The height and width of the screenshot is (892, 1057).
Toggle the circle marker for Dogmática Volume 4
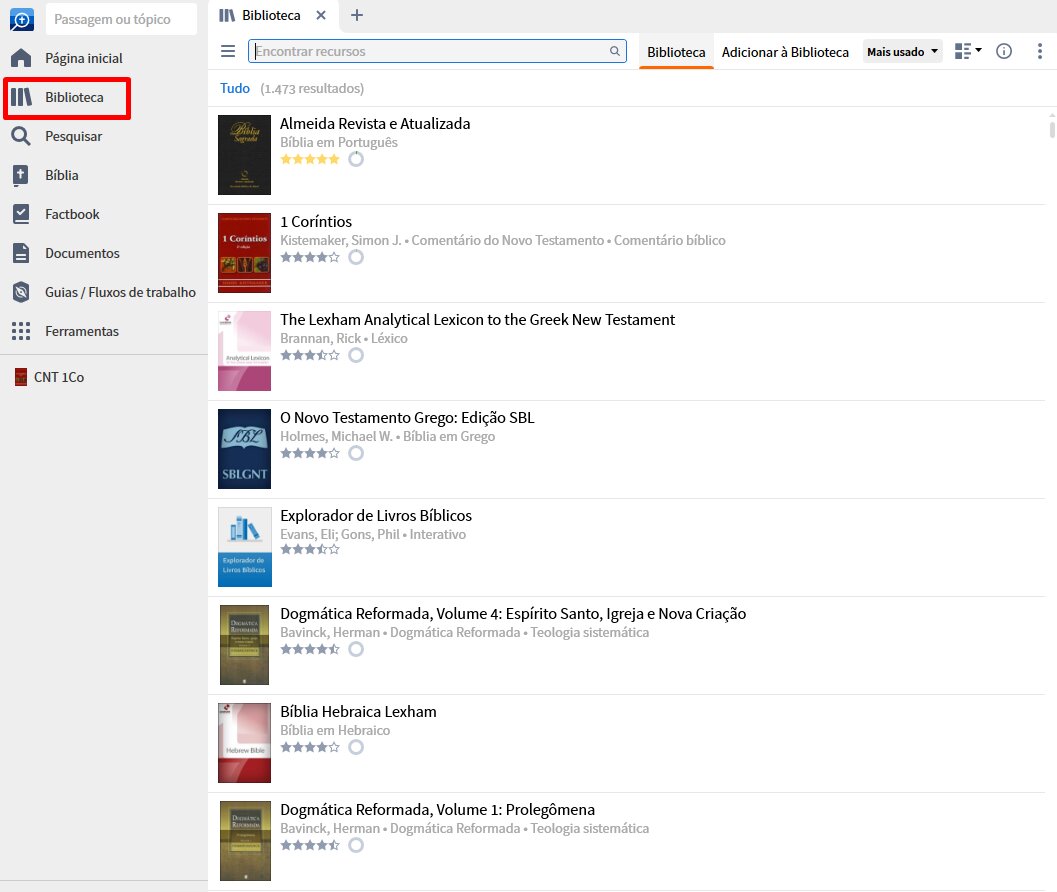tap(356, 649)
